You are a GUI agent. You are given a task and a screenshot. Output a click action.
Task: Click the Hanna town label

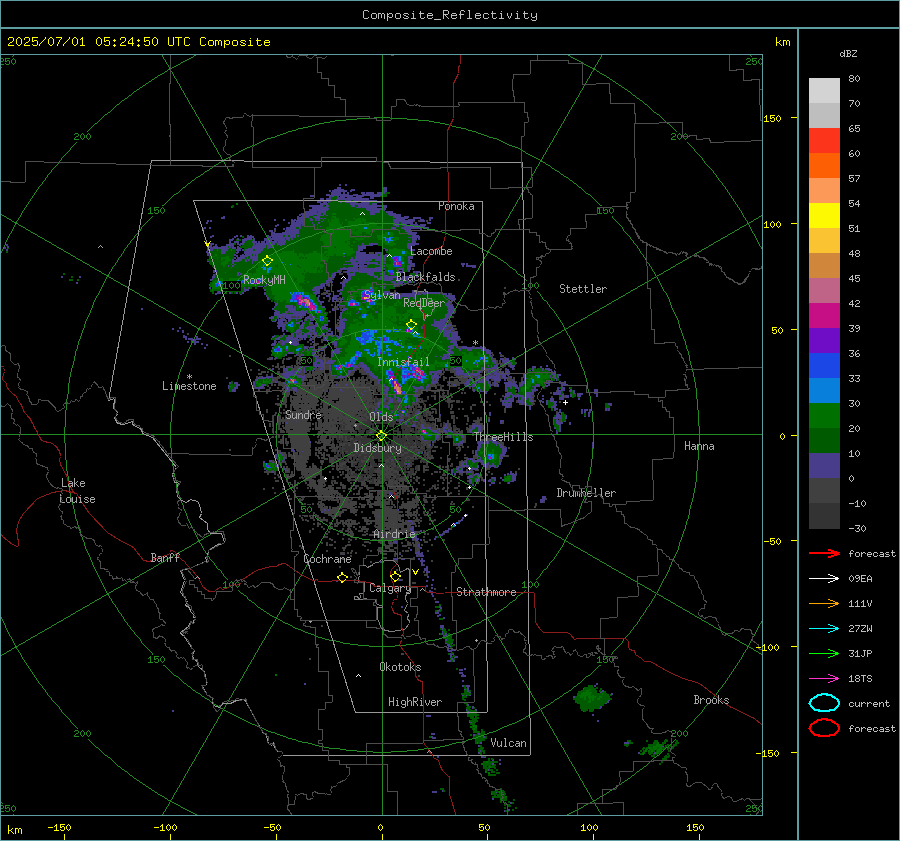click(699, 446)
